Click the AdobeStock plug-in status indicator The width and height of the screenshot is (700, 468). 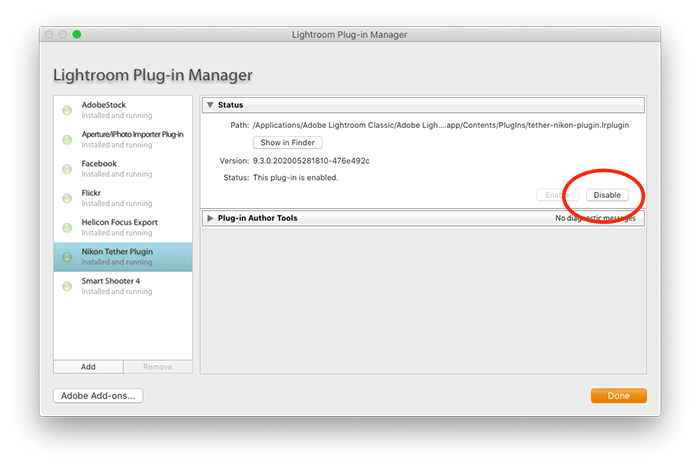click(67, 110)
